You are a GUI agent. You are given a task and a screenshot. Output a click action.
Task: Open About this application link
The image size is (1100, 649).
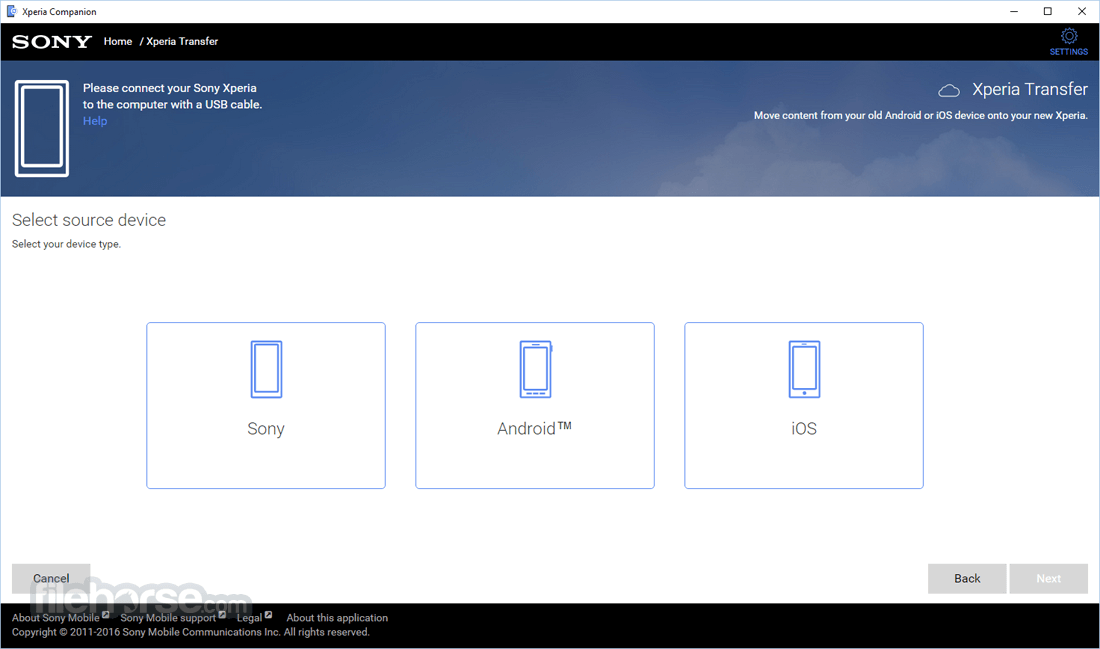(337, 617)
